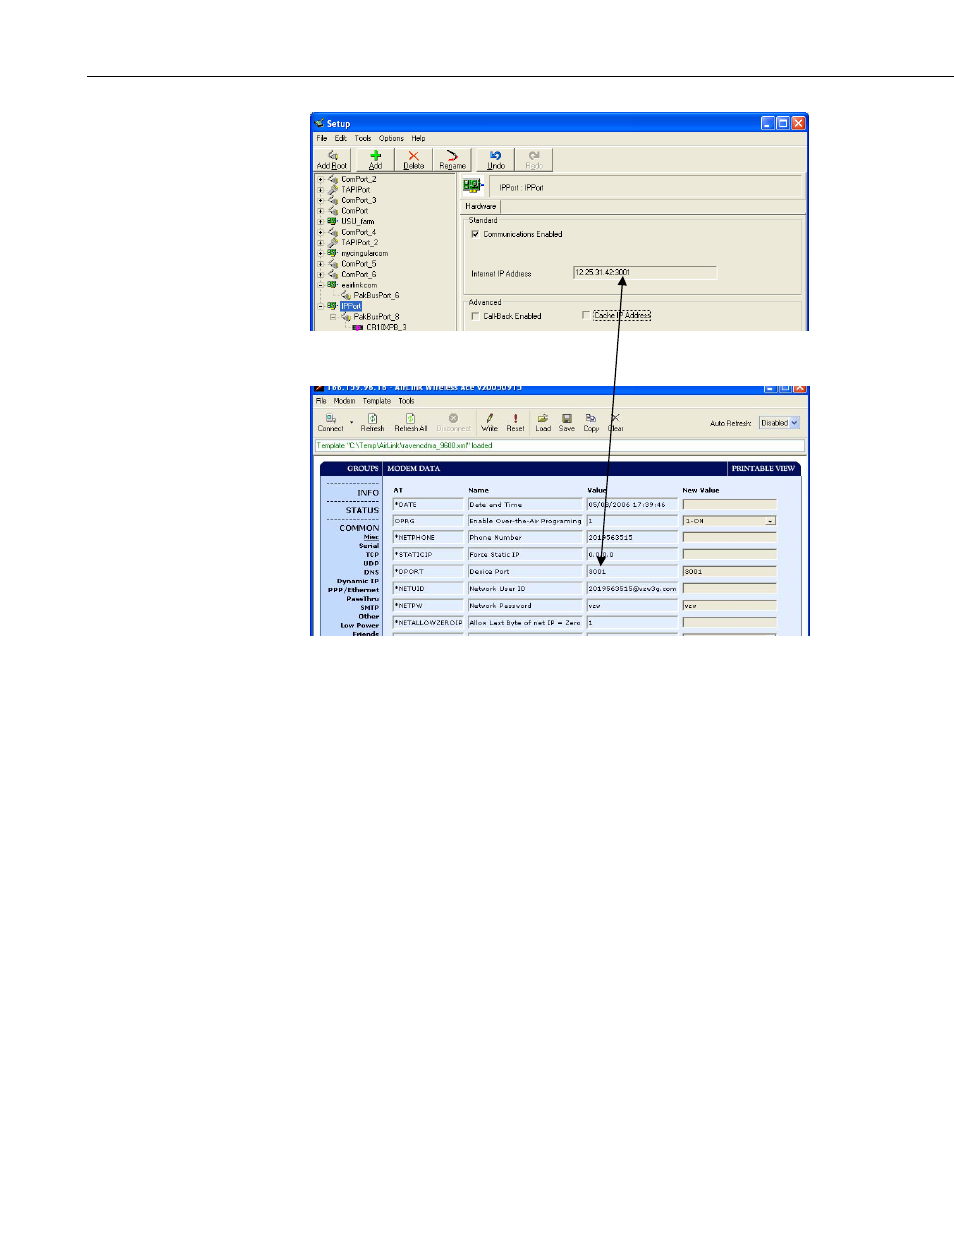This screenshot has height=1235, width=954.
Task: Click the Redo toolbar button
Action: 533,160
